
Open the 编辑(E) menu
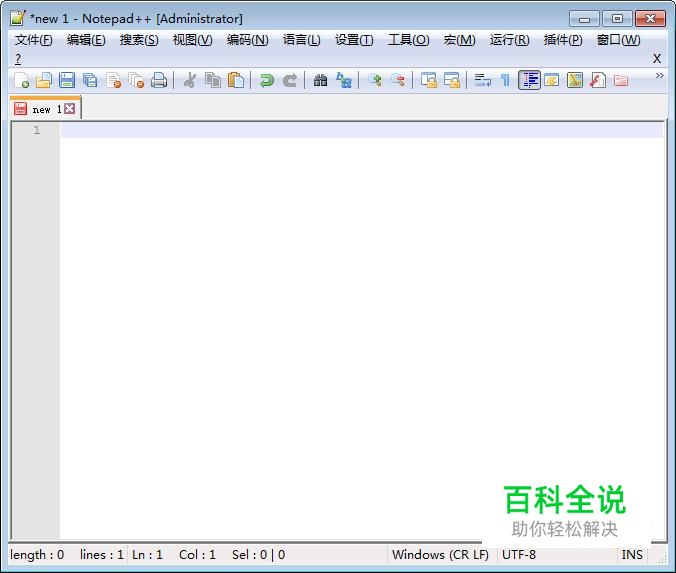click(86, 40)
